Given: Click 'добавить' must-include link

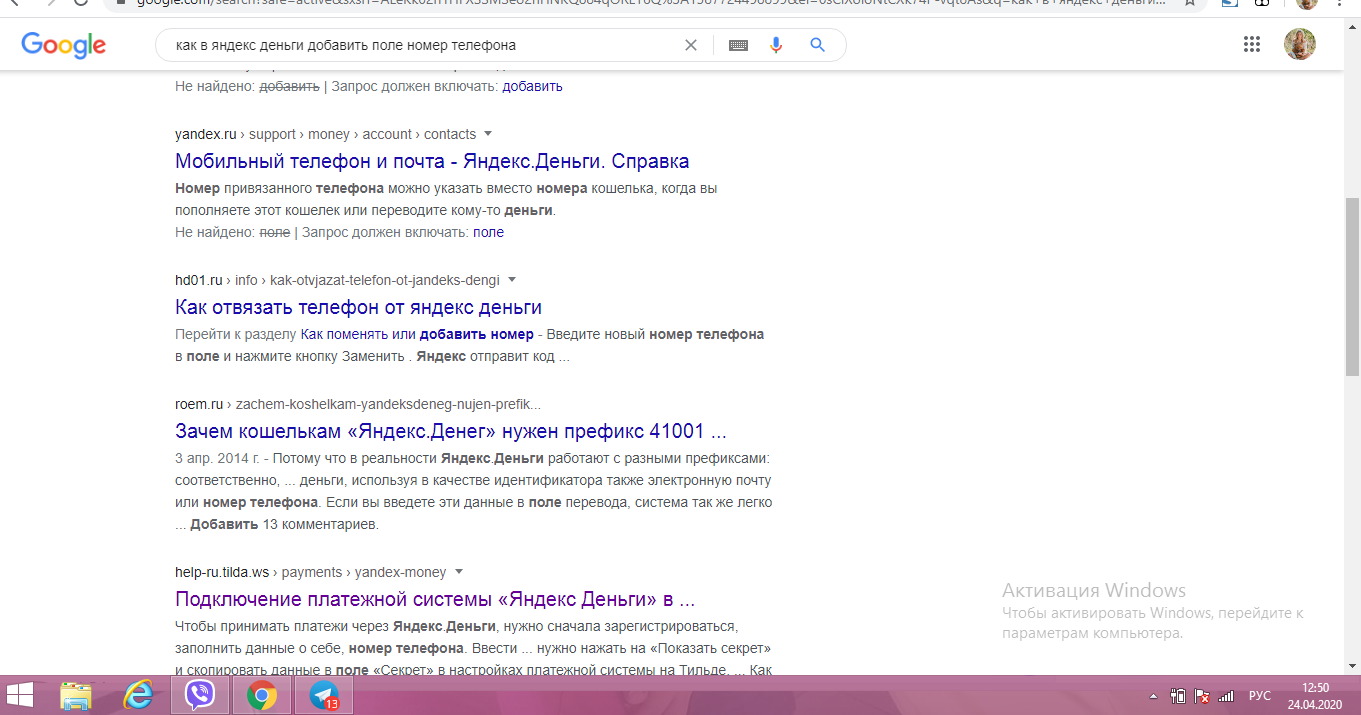Looking at the screenshot, I should (x=532, y=86).
